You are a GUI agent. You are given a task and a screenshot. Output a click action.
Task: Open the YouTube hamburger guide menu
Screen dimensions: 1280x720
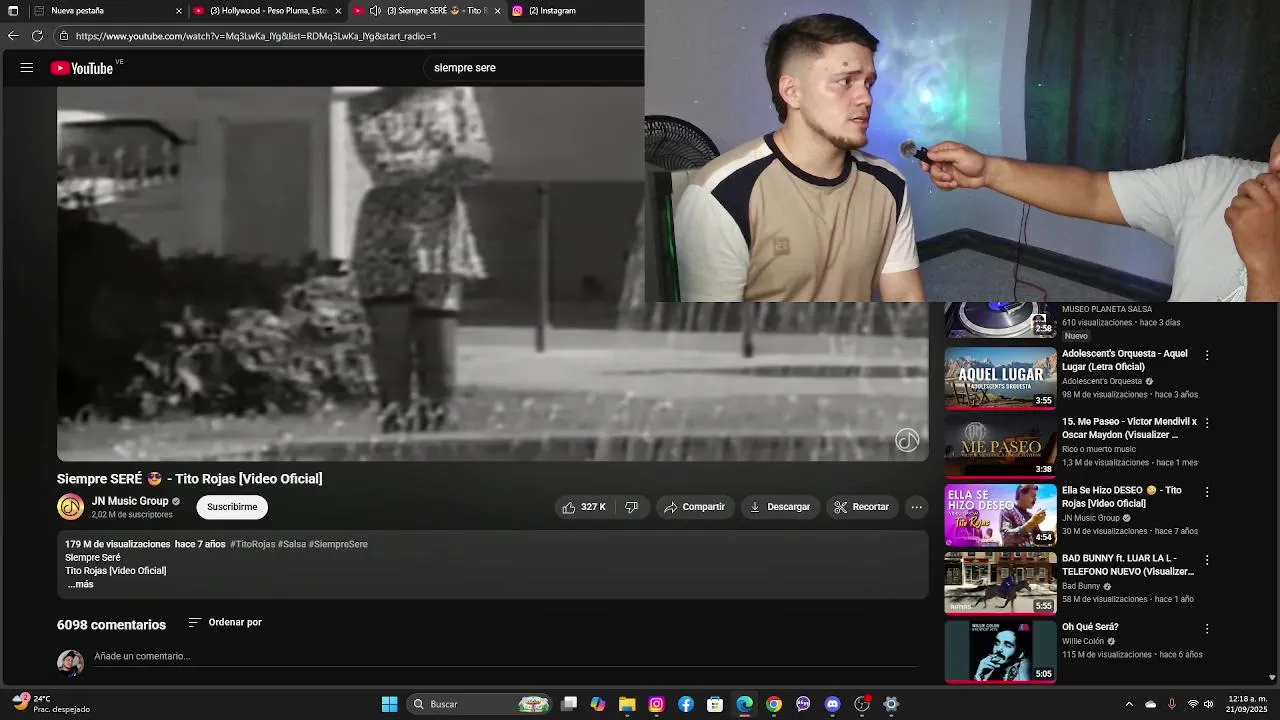click(27, 68)
